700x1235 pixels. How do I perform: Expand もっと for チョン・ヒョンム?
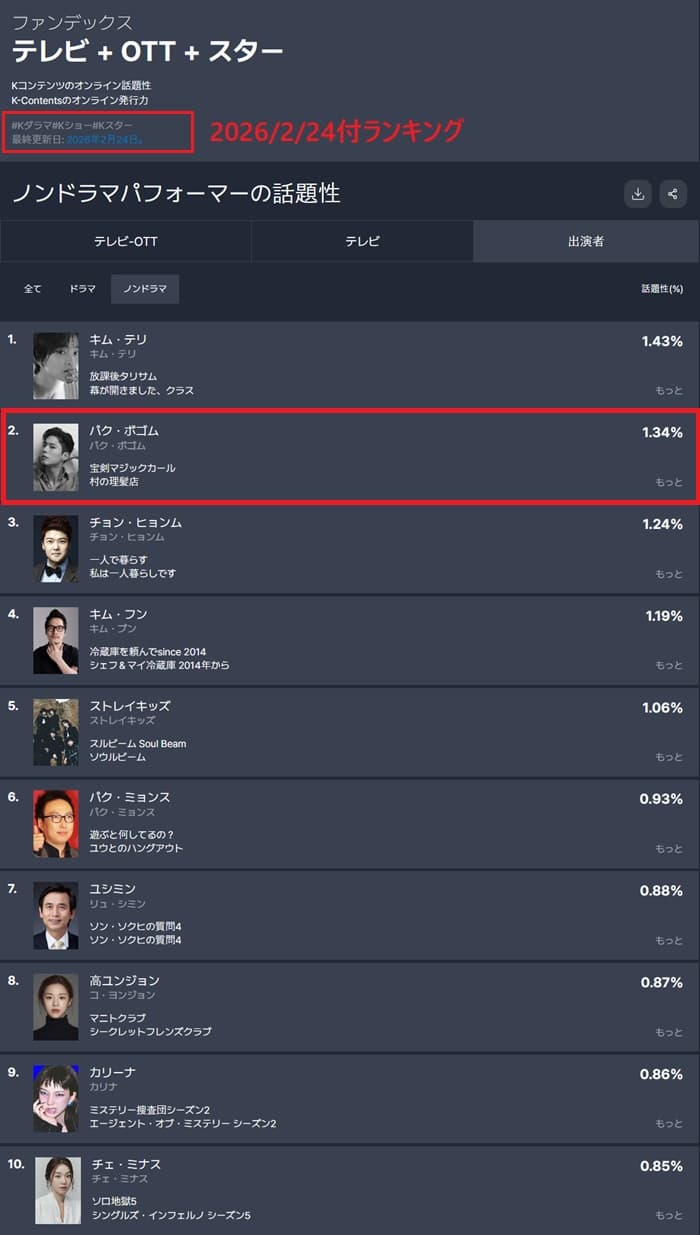click(669, 574)
